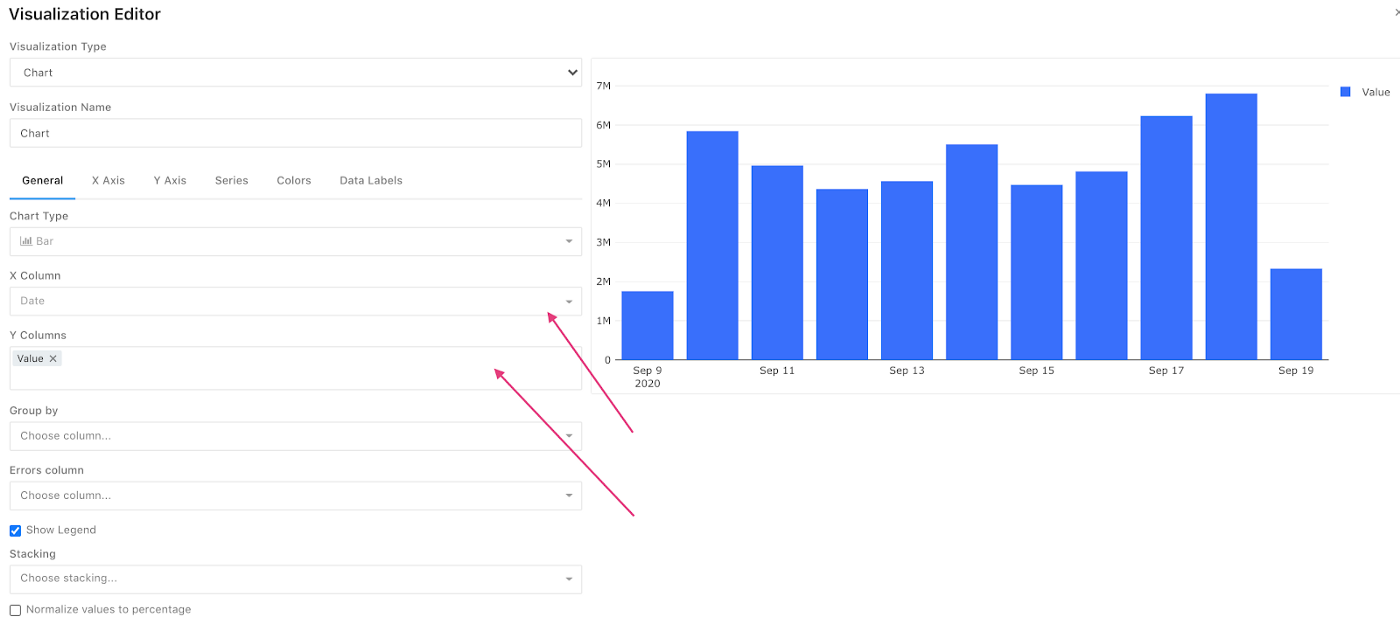Screen dimensions: 1400x637
Task: Click the Value legend label
Action: [x=1376, y=92]
